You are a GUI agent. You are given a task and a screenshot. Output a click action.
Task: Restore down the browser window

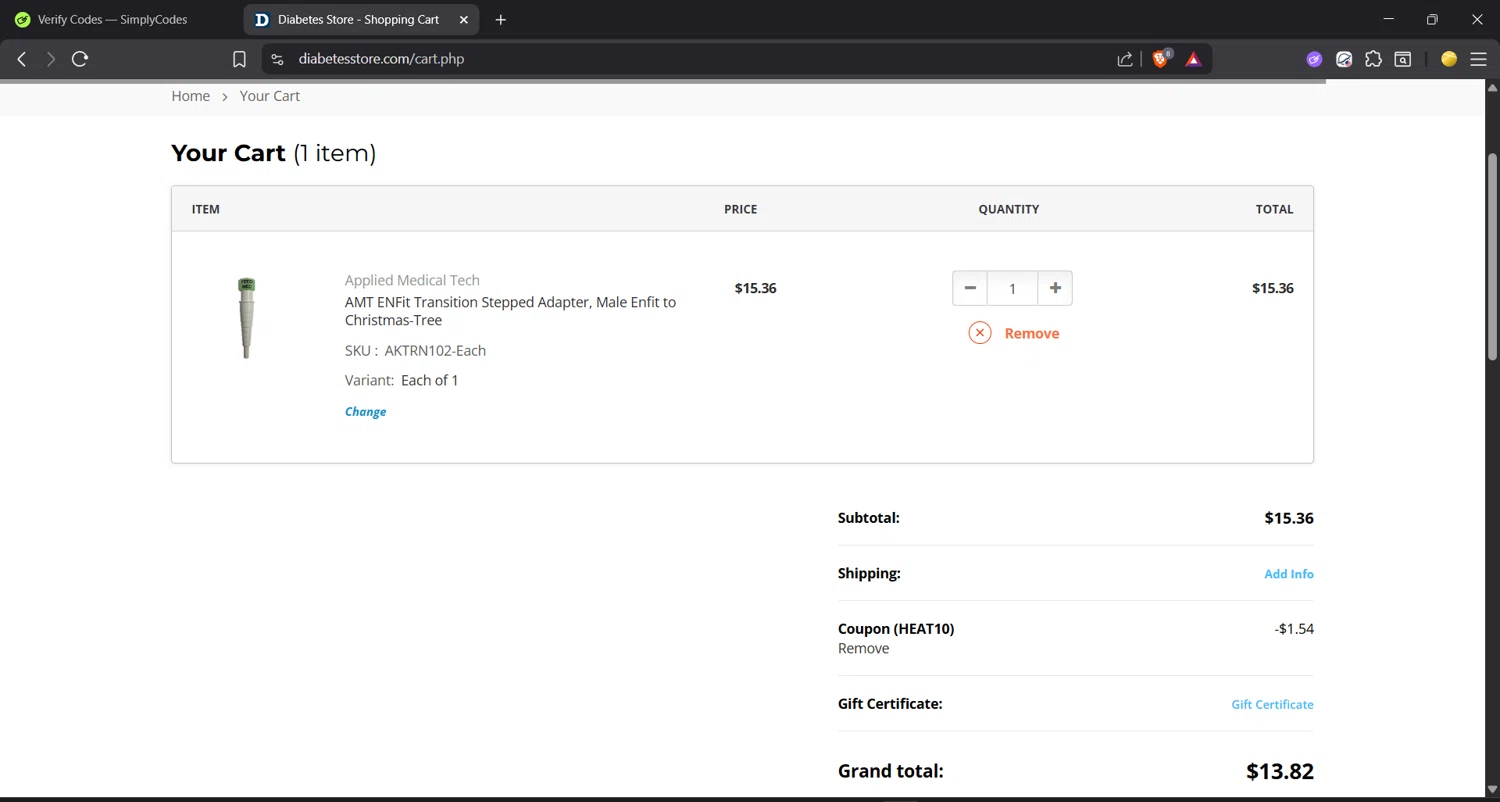pos(1432,20)
